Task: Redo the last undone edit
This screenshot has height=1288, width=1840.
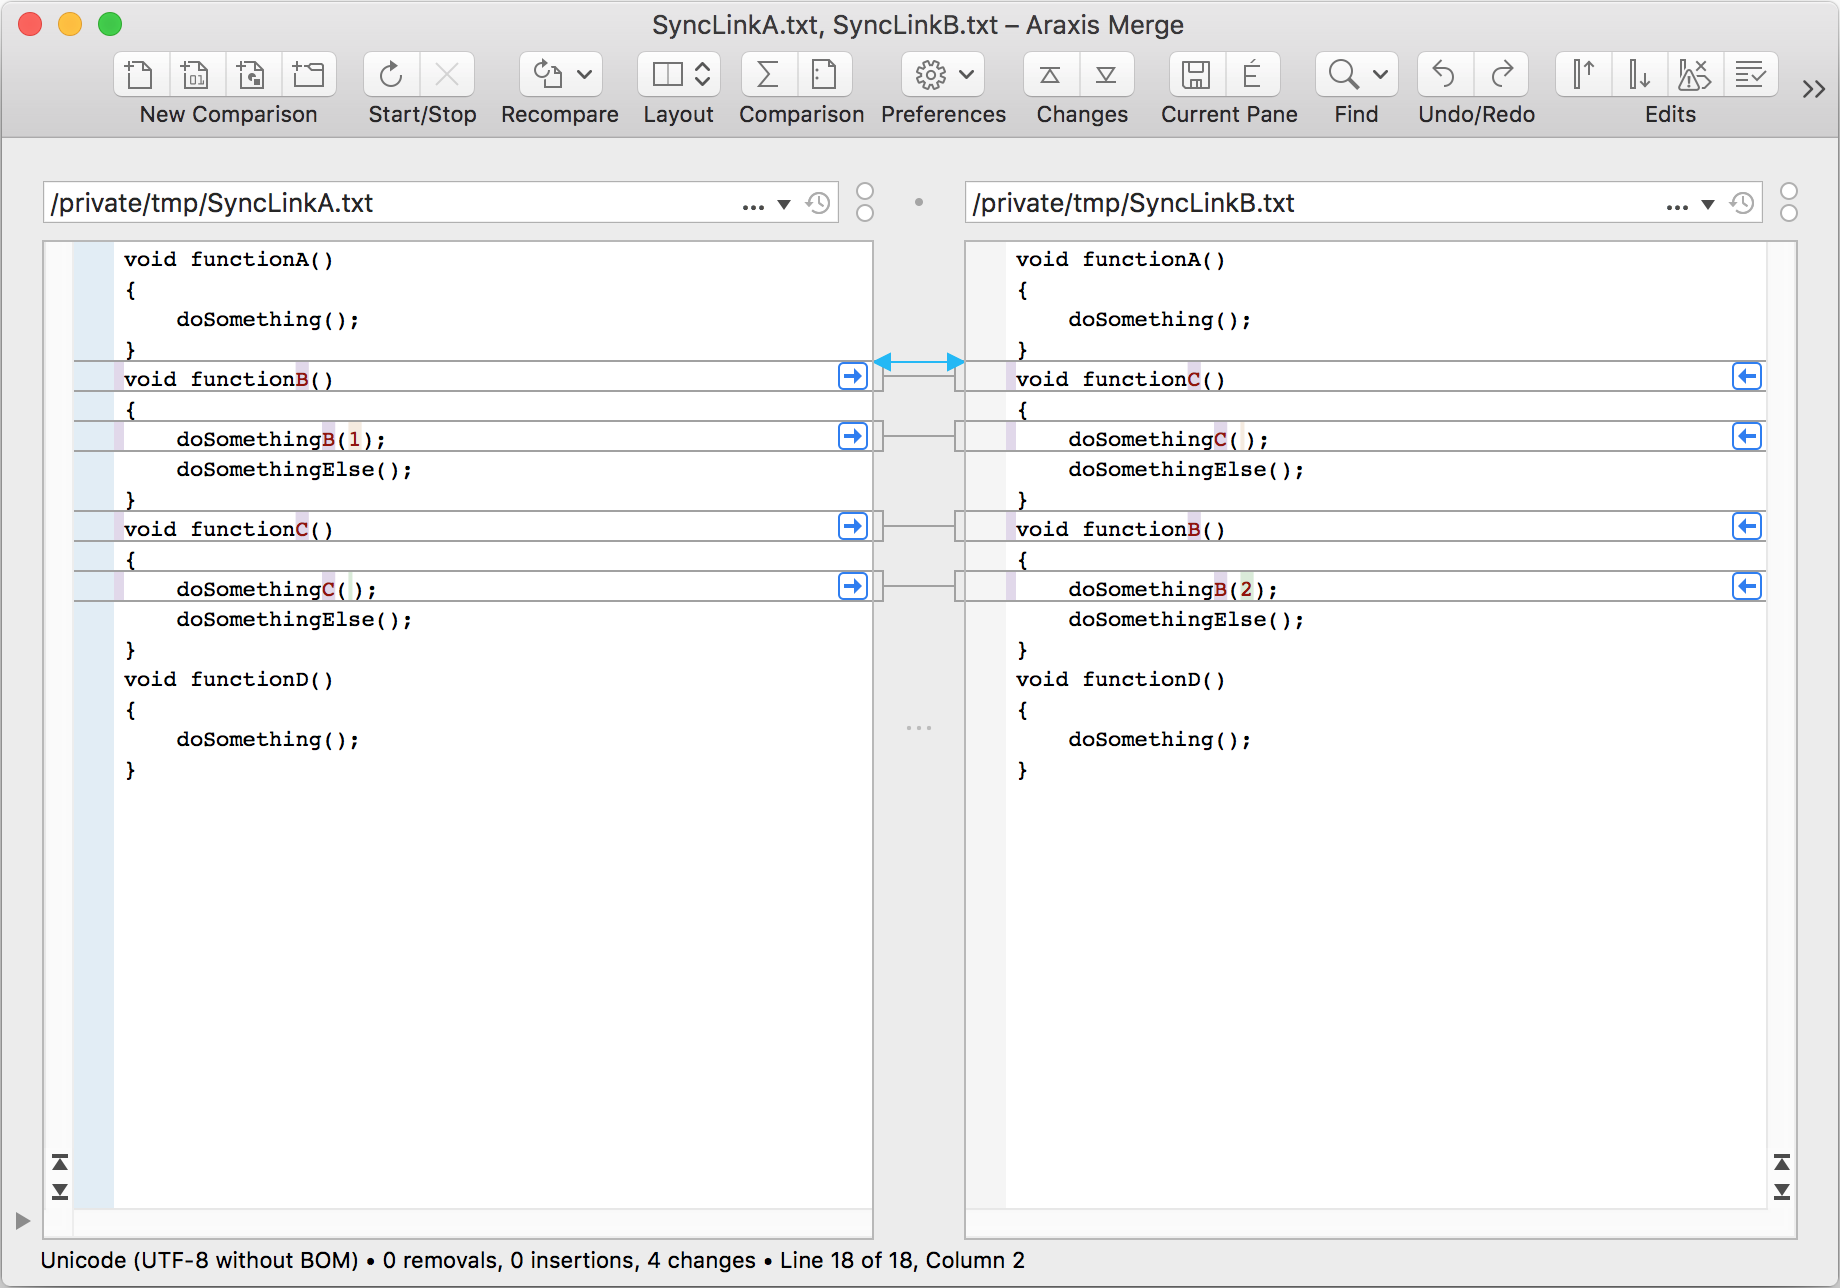Action: pyautogui.click(x=1502, y=74)
